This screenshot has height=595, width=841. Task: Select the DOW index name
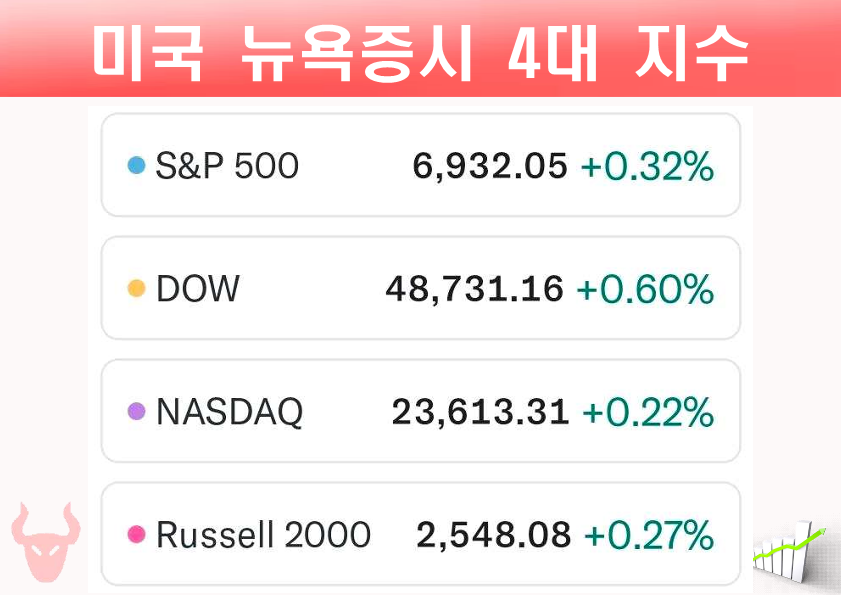(x=198, y=290)
